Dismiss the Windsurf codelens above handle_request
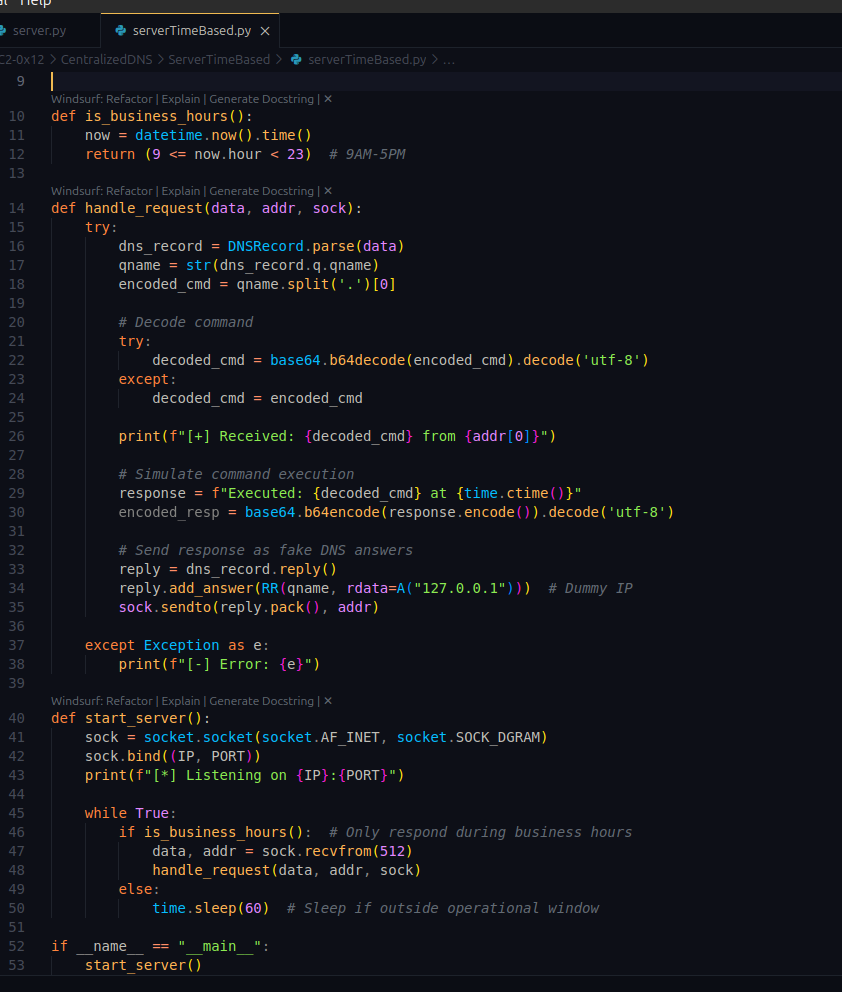The image size is (842, 992). point(326,190)
